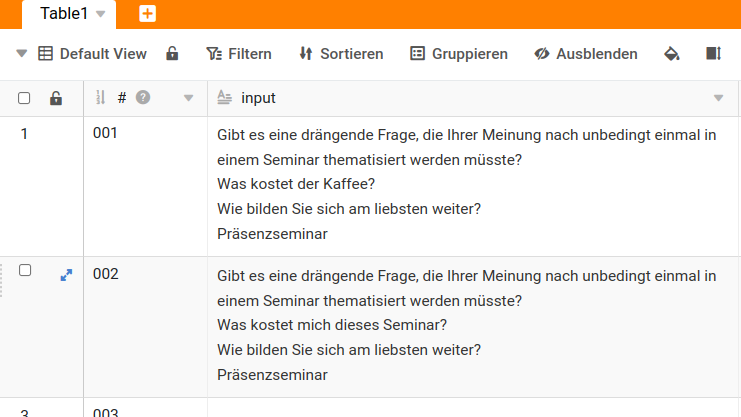741x417 pixels.
Task: Open the input column header dropdown
Action: point(718,98)
